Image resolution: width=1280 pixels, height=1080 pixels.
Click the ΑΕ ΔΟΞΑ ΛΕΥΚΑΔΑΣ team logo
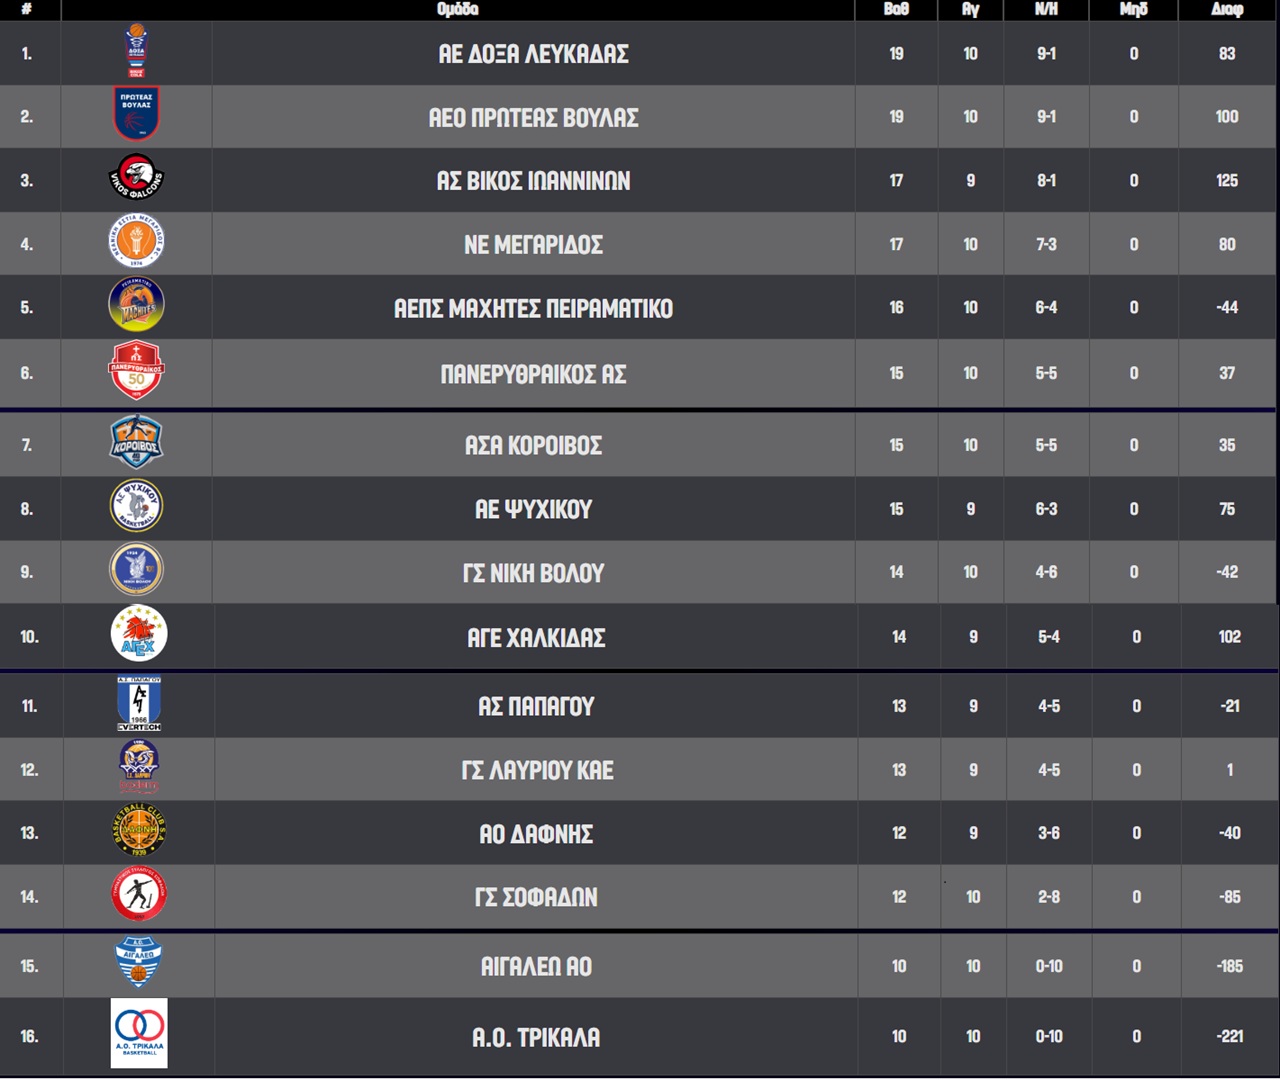136,52
